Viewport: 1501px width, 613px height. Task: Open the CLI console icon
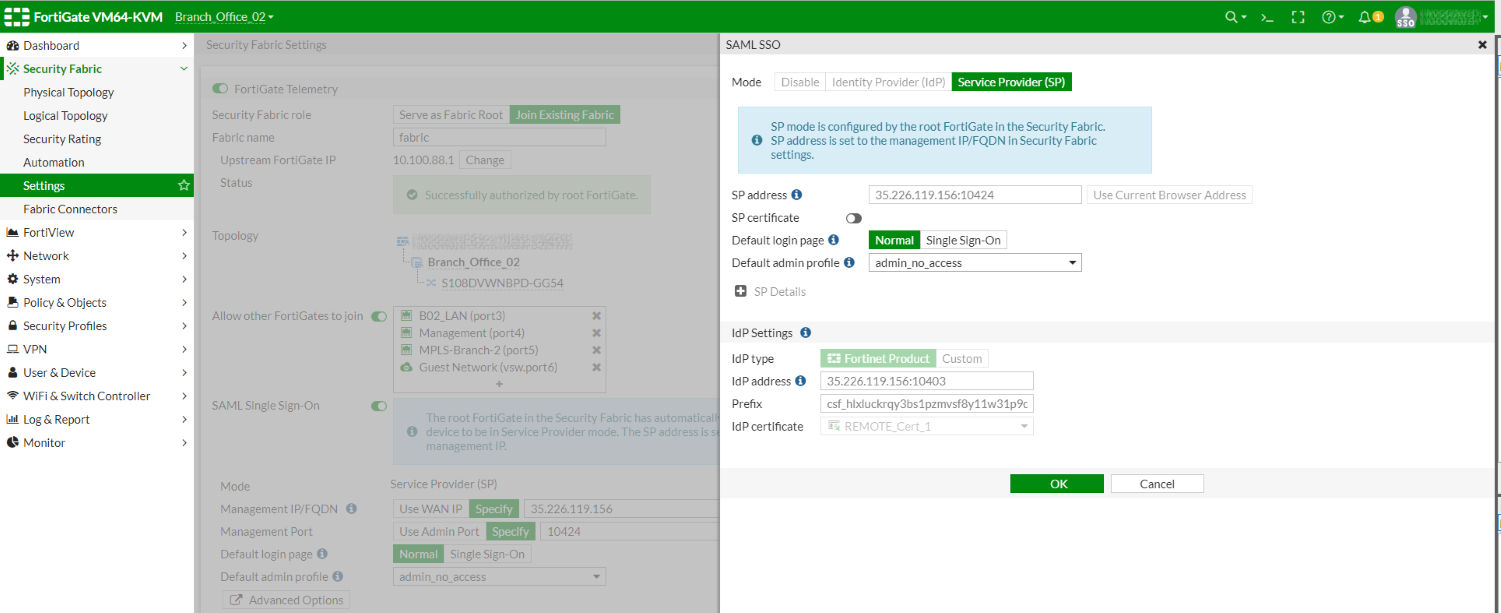click(1266, 17)
